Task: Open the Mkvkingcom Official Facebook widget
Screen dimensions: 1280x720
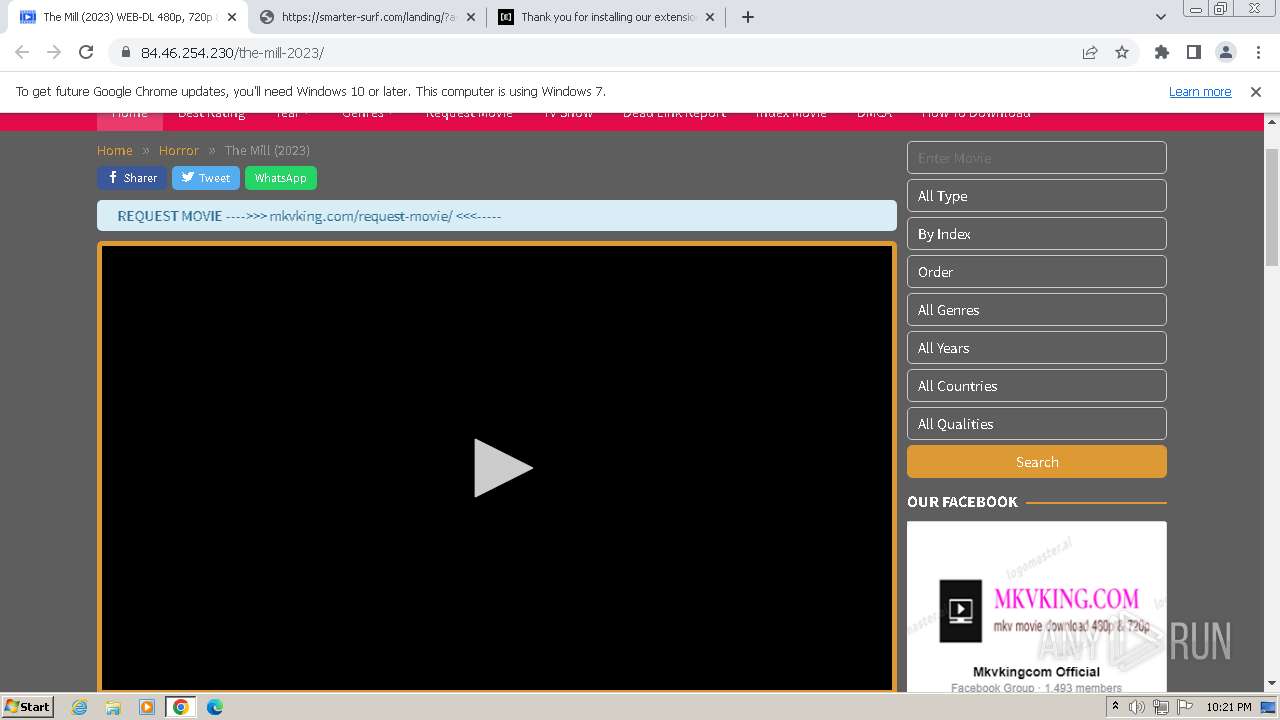Action: (x=1037, y=607)
